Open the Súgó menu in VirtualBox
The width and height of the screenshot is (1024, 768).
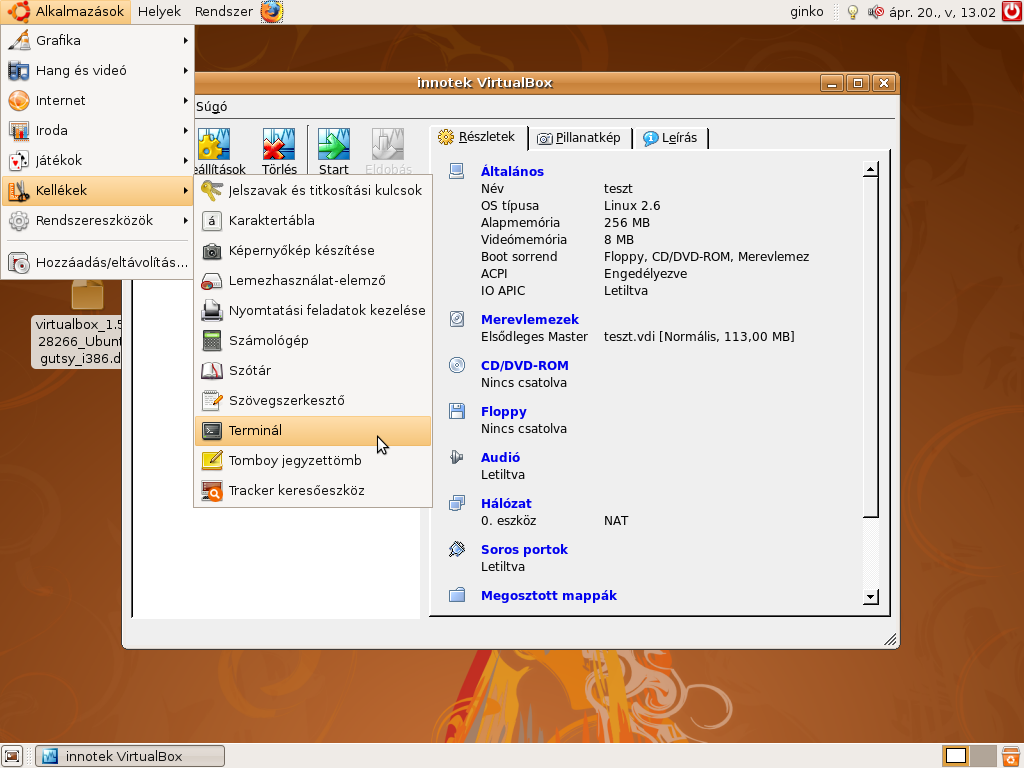point(212,106)
